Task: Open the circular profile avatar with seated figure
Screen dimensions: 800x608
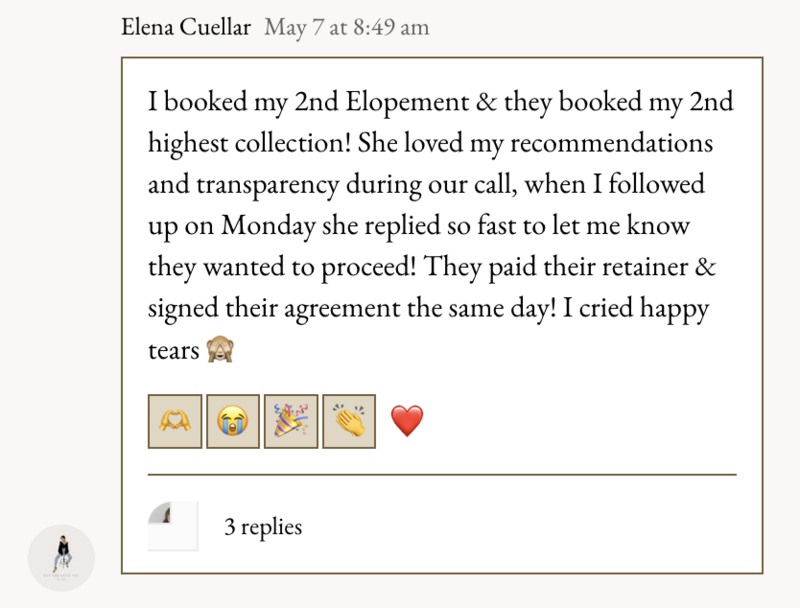Action: click(x=61, y=558)
